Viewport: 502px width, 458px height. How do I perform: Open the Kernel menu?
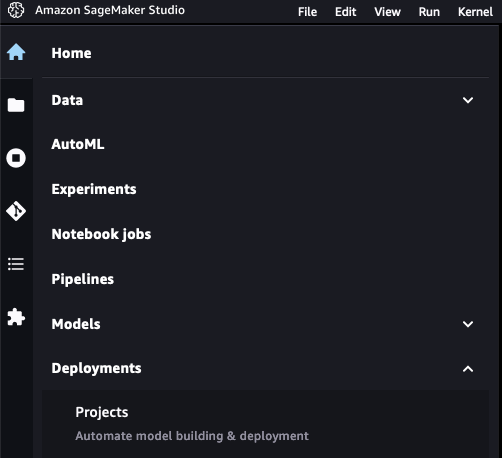point(475,12)
